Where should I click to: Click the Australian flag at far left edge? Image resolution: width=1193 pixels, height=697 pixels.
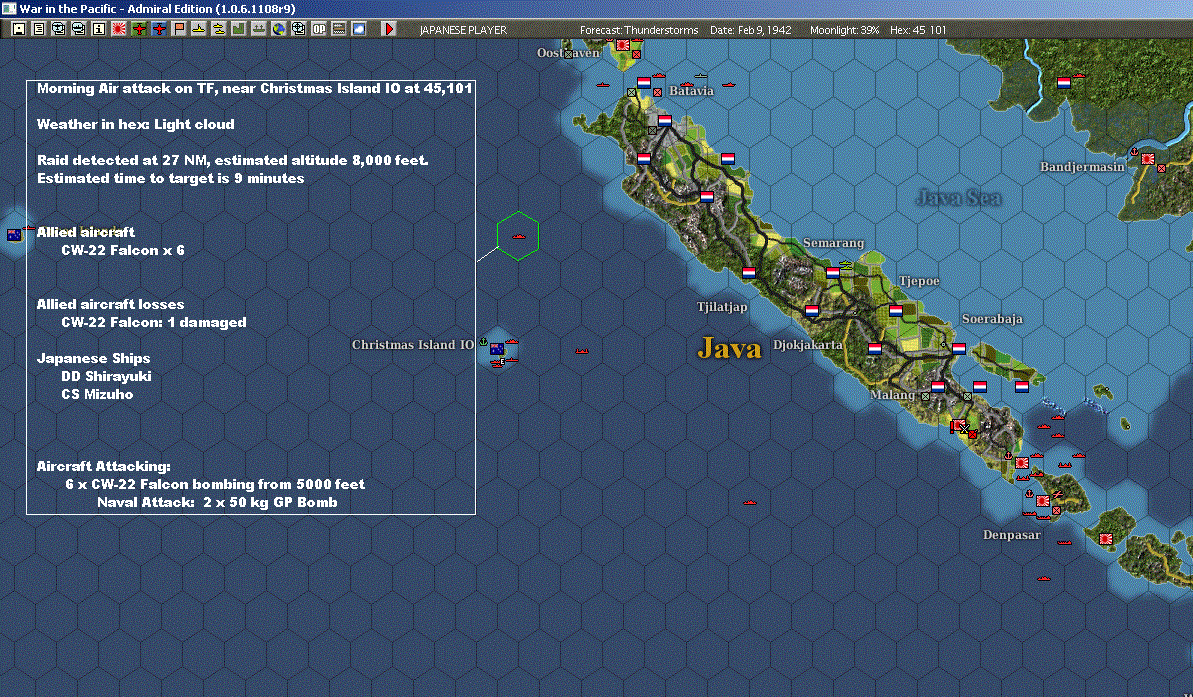(x=14, y=235)
